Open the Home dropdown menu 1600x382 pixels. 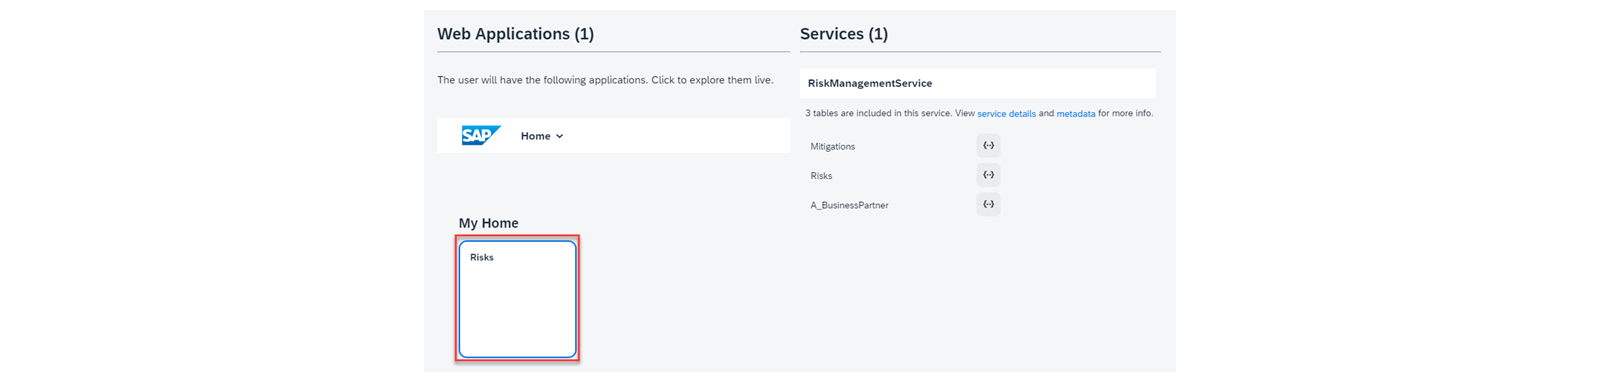(542, 136)
